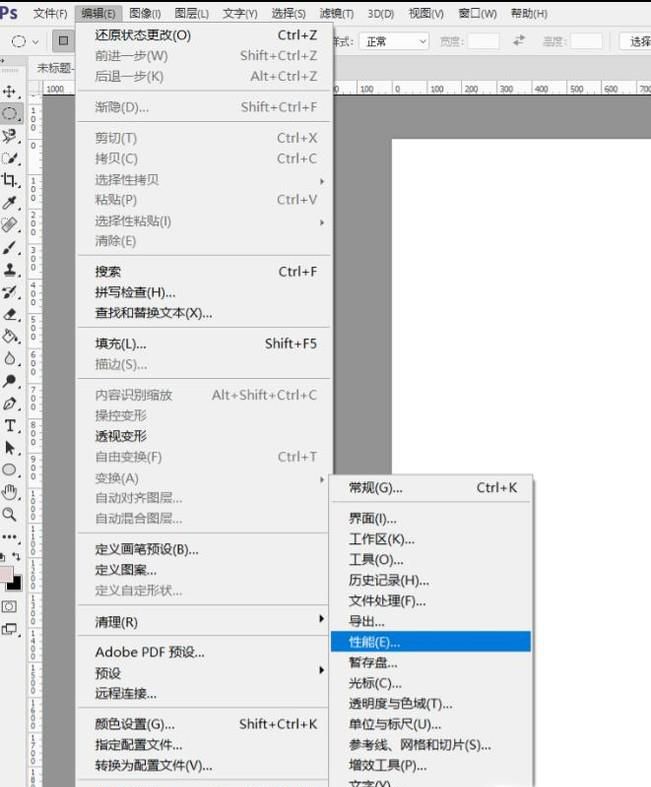The height and width of the screenshot is (787, 651).
Task: Expand the 选择性粘贴(I) submenu
Action: [x=322, y=222]
